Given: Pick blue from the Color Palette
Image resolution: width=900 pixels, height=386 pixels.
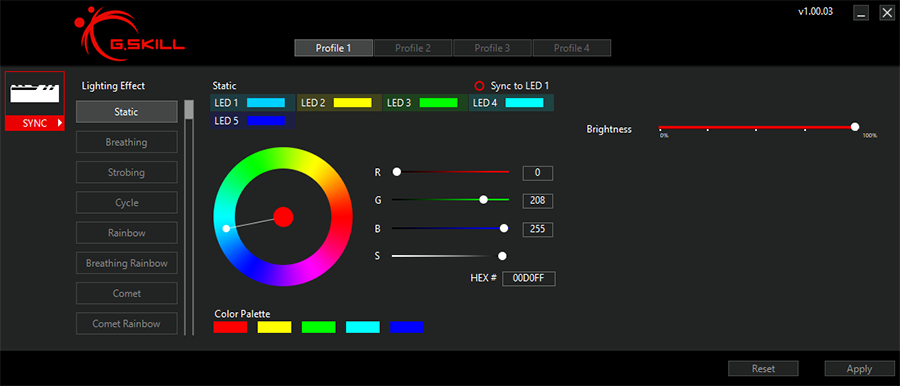Looking at the screenshot, I should coord(407,327).
